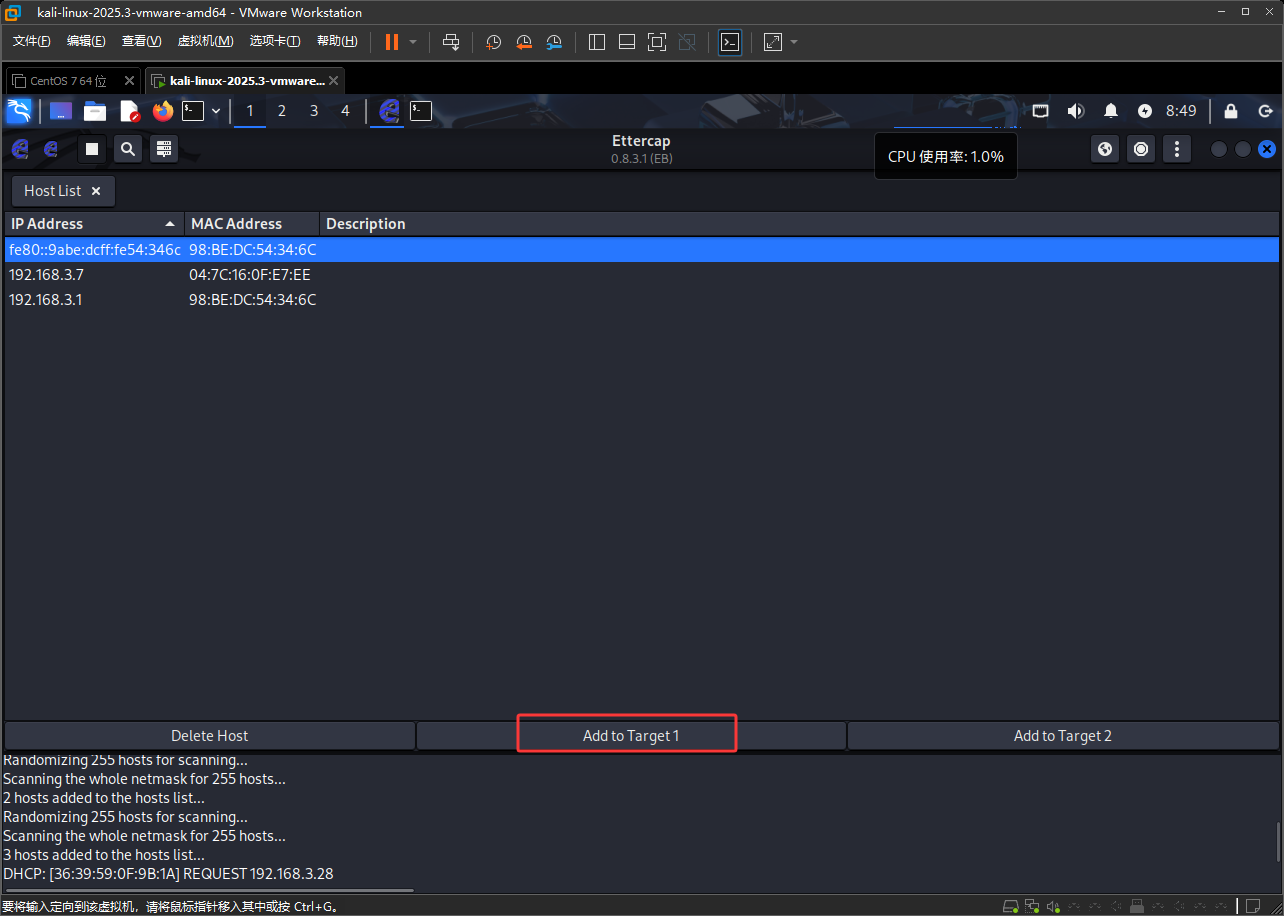This screenshot has width=1284, height=916.
Task: Open VMware snapshot manager wrench icon
Action: click(x=555, y=42)
